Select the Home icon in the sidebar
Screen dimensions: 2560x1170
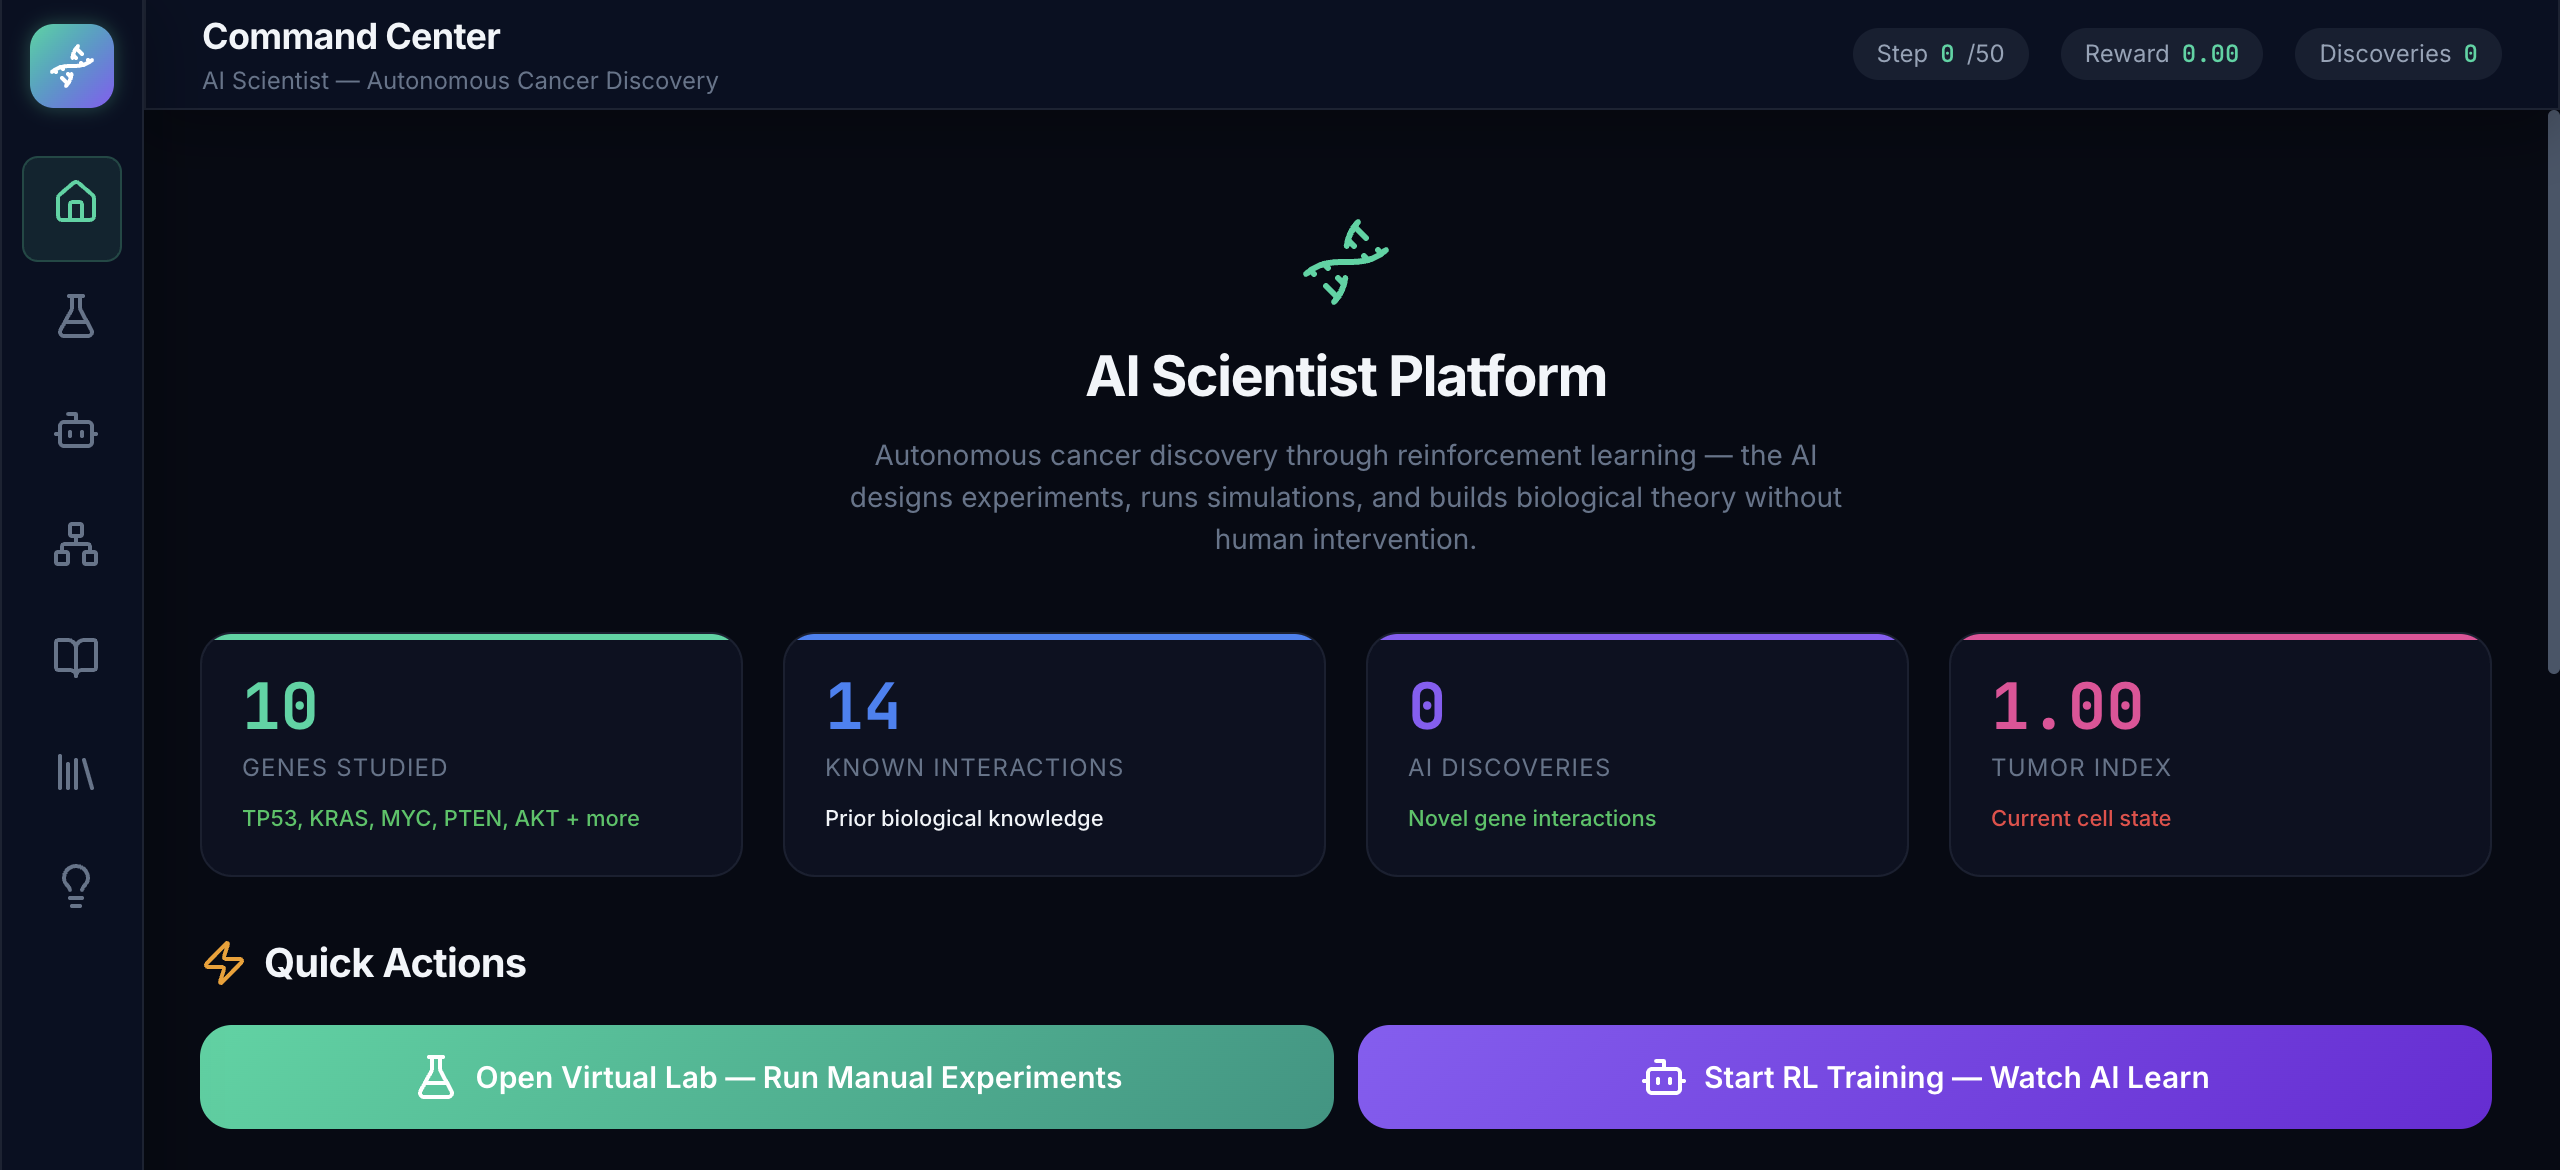(71, 207)
